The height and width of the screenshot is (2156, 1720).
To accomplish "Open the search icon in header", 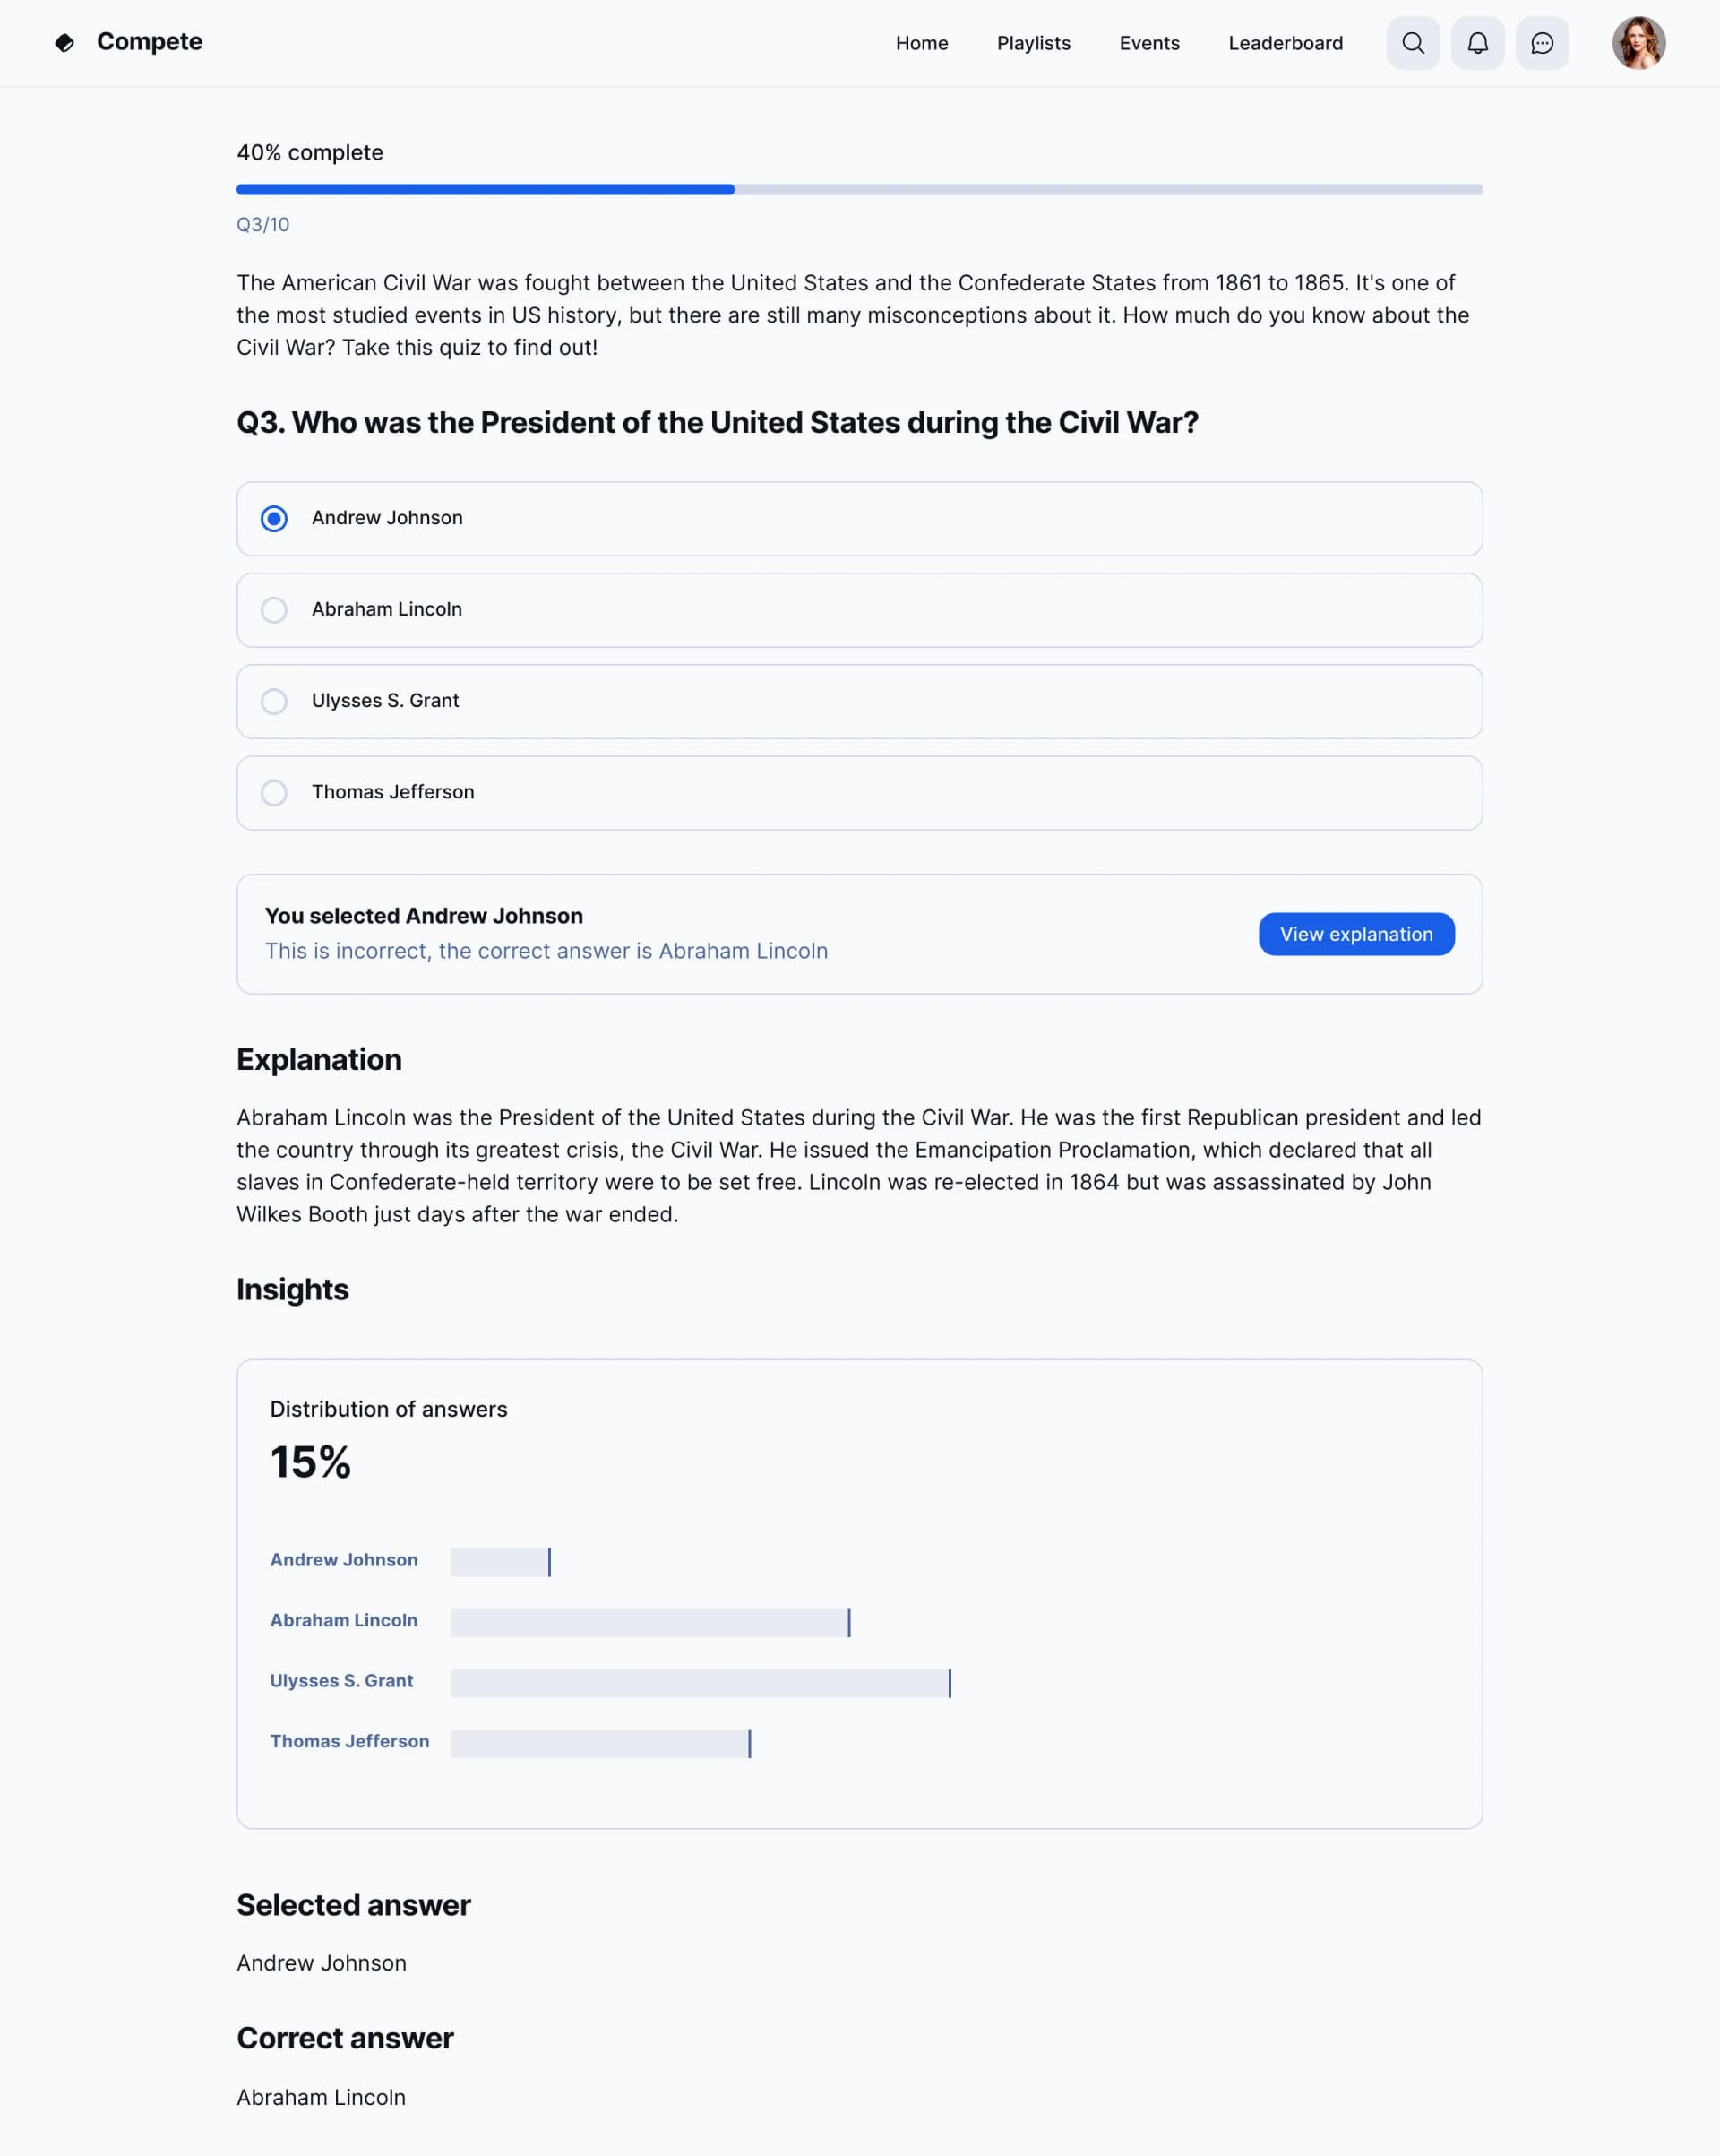I will pos(1412,43).
